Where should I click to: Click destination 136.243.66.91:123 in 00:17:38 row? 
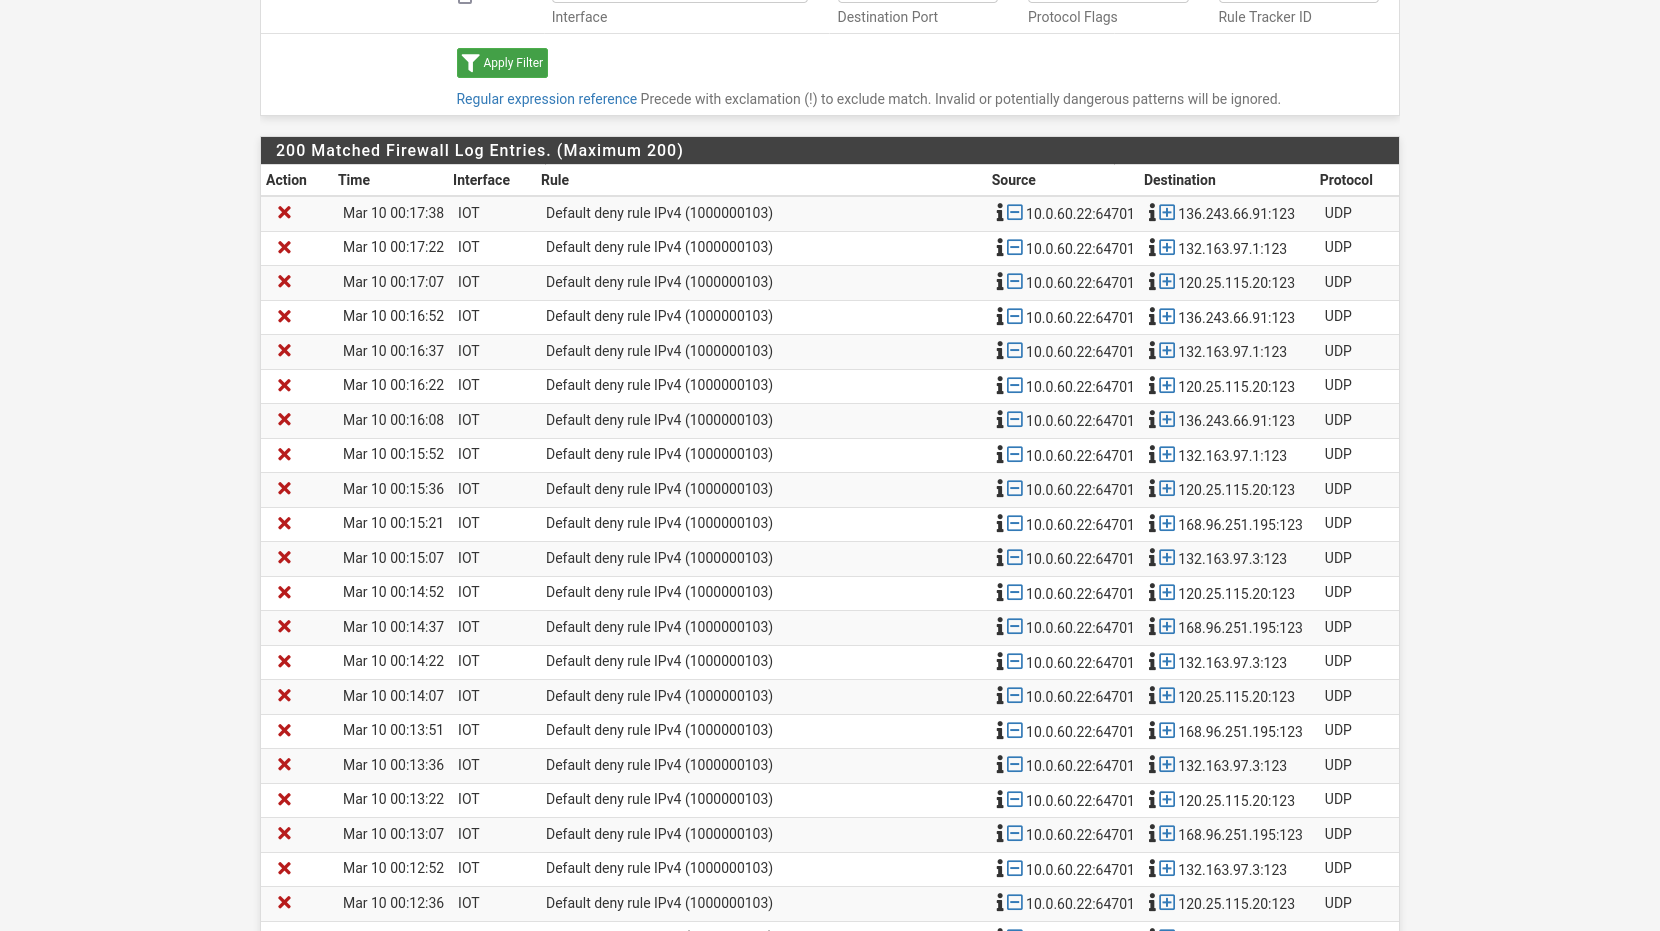coord(1236,214)
